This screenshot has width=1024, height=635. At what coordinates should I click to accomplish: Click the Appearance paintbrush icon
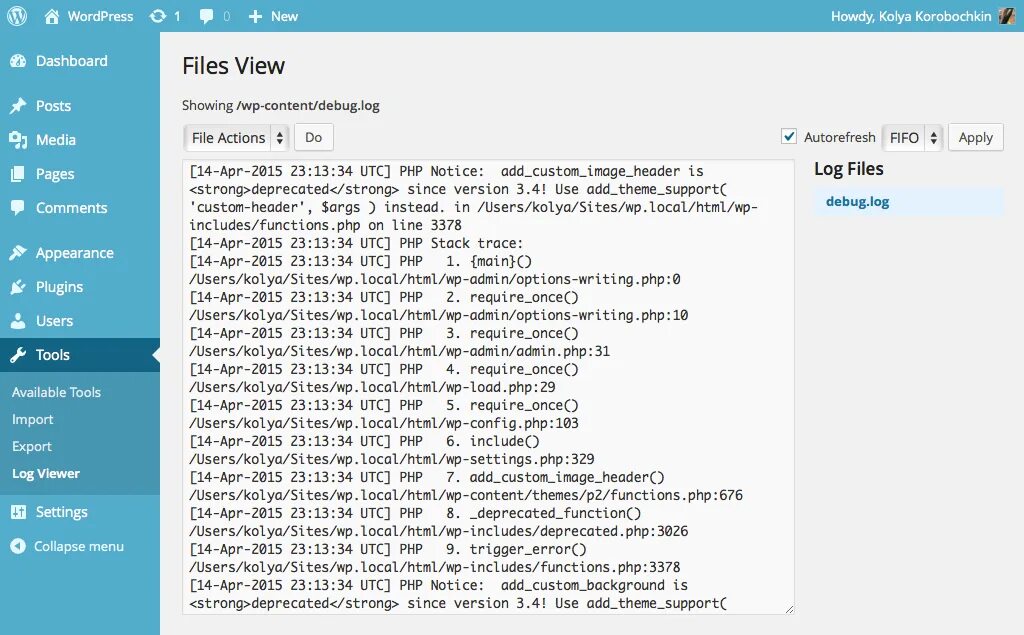coord(18,253)
